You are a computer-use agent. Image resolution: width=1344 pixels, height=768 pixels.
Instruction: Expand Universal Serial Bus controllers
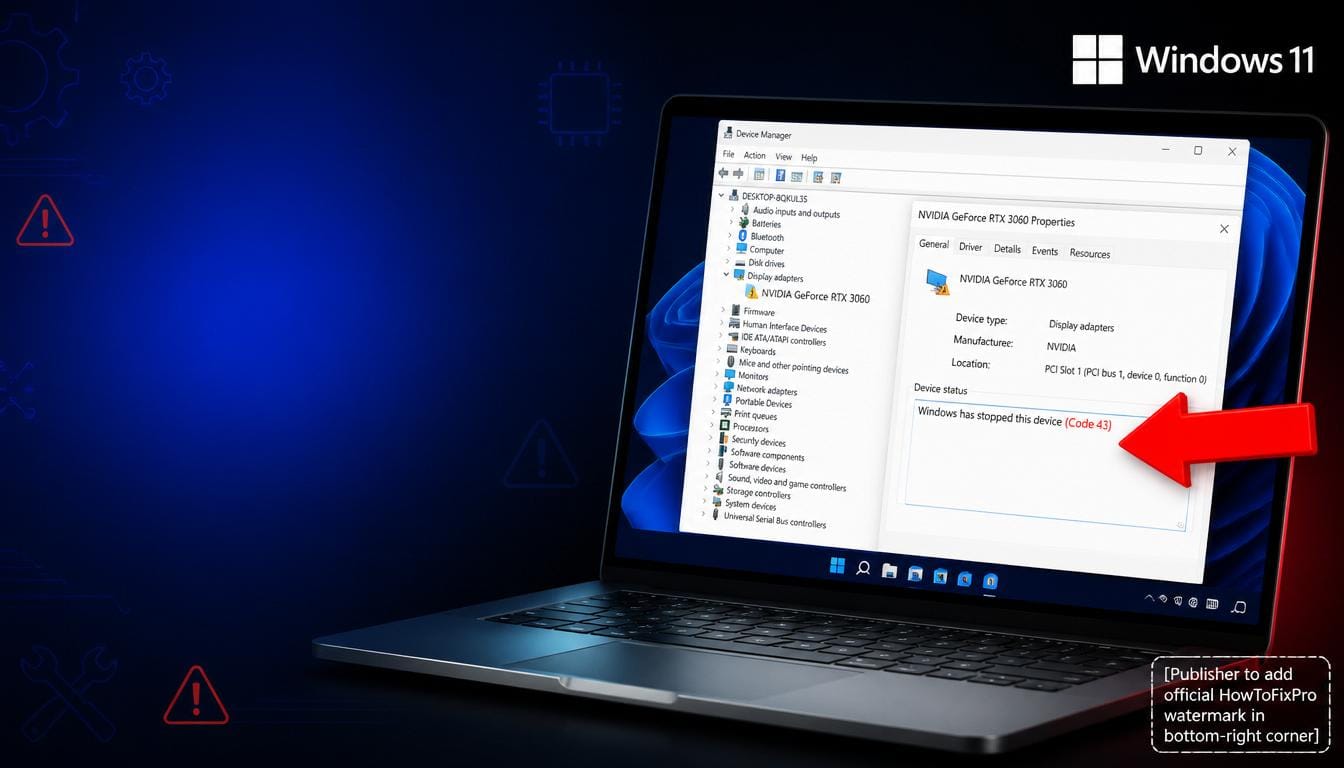click(704, 516)
